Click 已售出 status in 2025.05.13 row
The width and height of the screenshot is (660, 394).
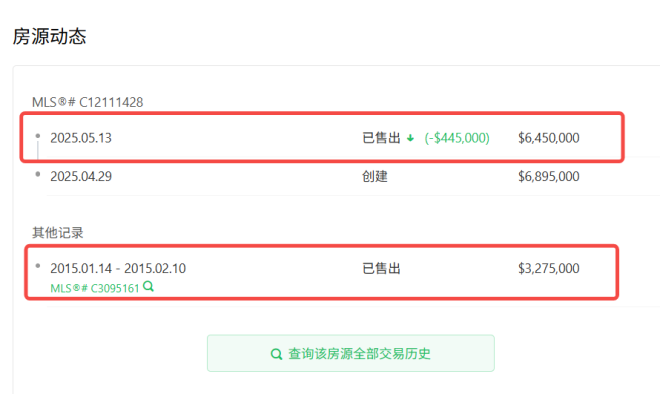coord(381,138)
